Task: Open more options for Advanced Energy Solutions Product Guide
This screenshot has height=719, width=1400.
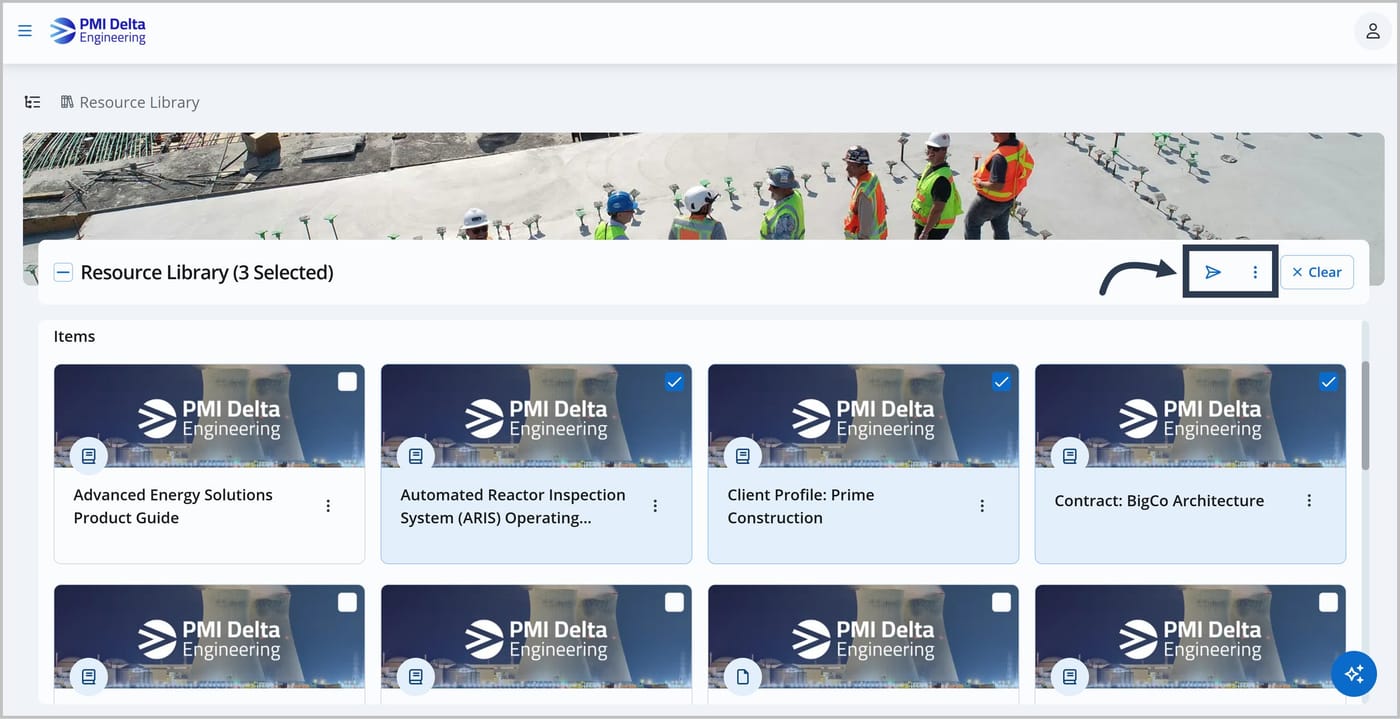Action: (x=328, y=506)
